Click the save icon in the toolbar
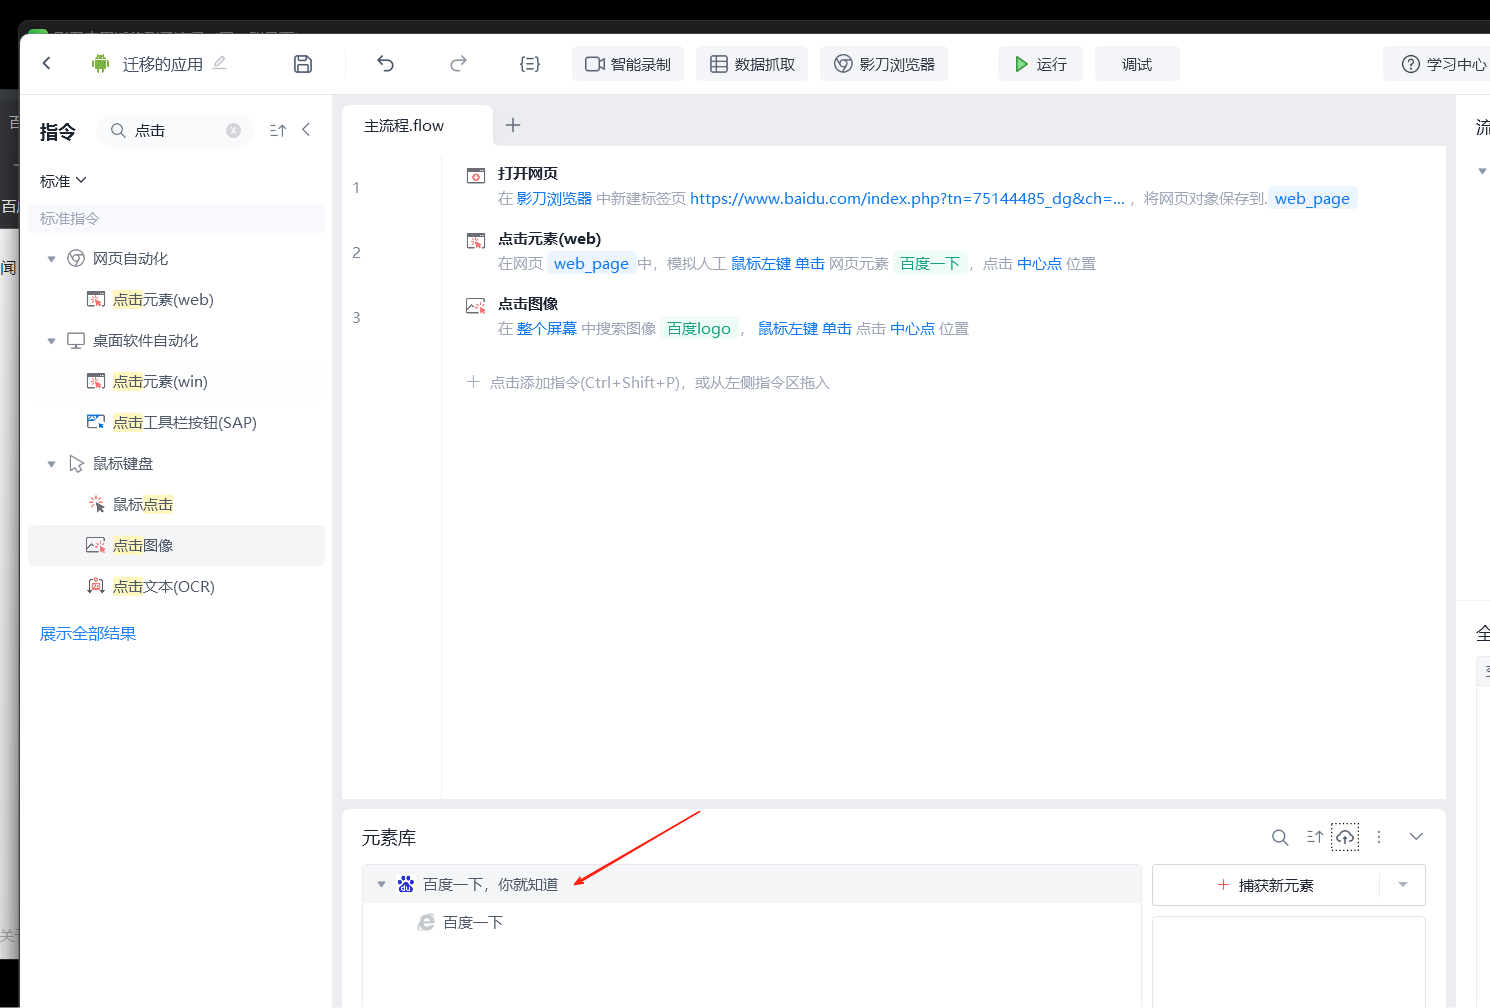 (303, 64)
